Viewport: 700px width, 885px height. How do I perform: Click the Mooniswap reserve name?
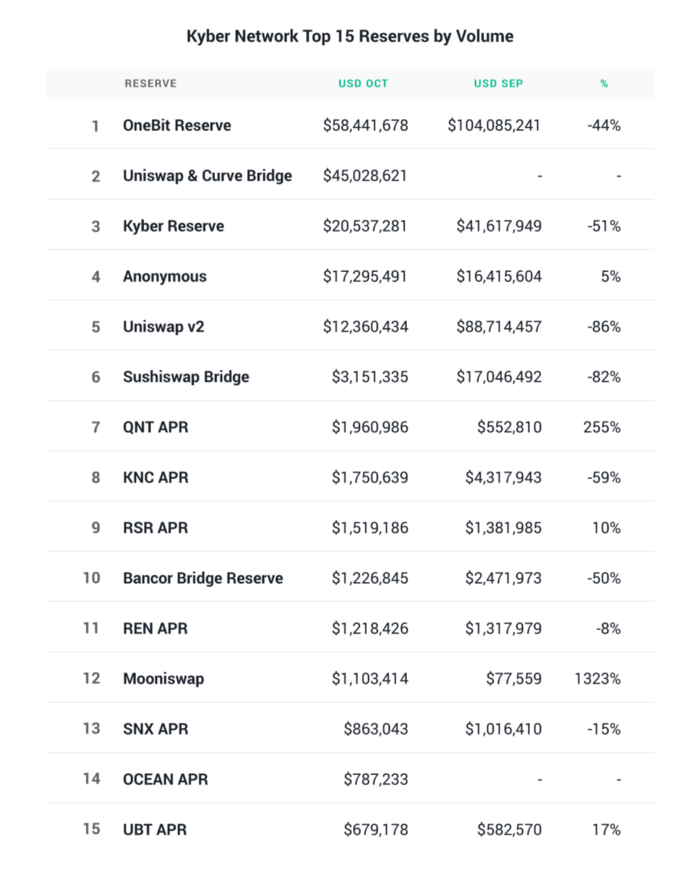click(x=164, y=678)
